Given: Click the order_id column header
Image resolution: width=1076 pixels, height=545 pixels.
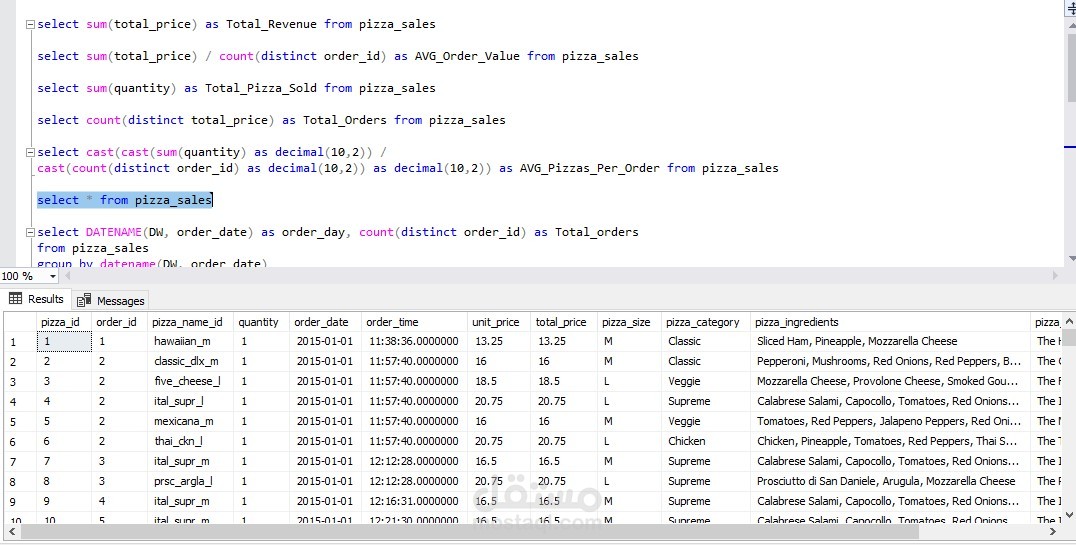Looking at the screenshot, I should click(x=117, y=322).
